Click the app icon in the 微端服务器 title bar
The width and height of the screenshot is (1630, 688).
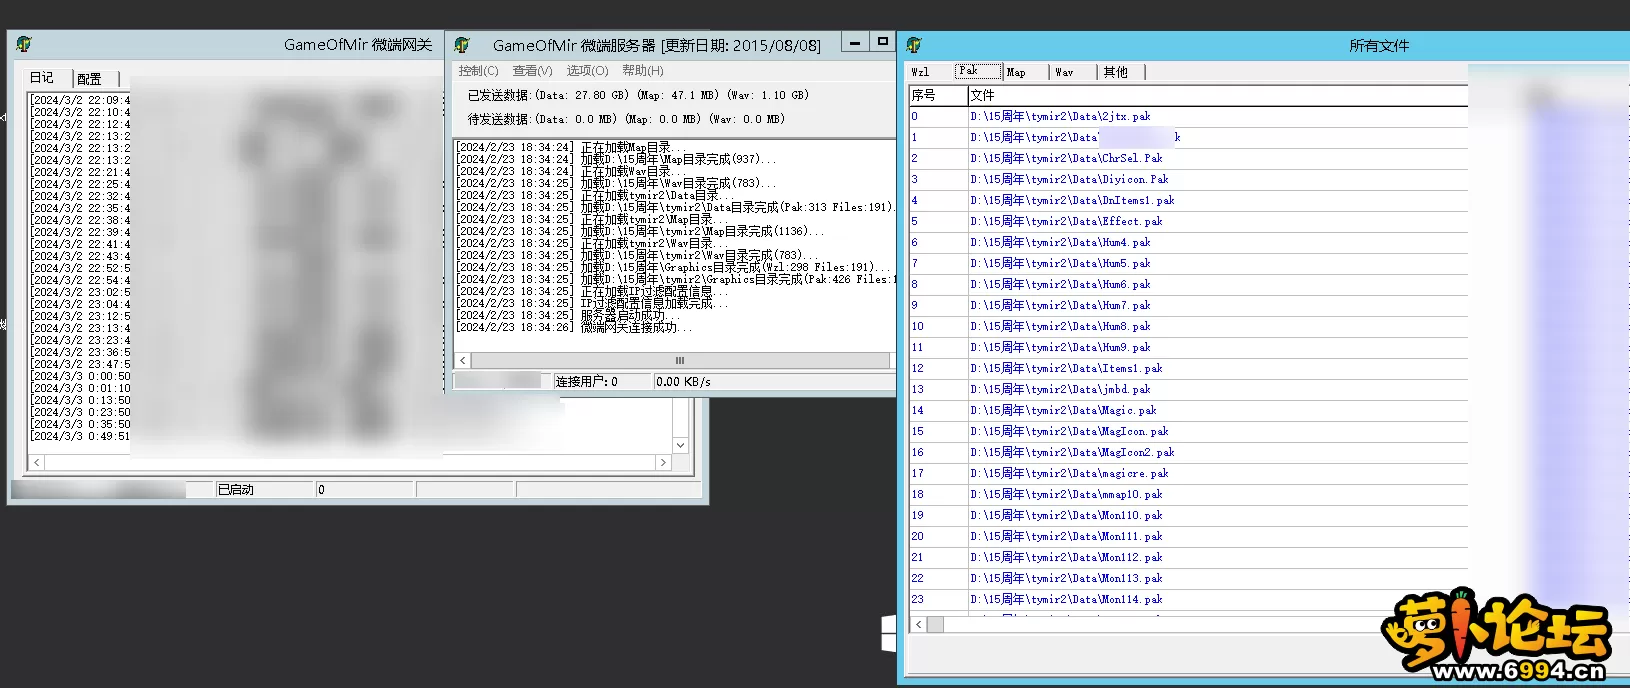click(x=461, y=45)
